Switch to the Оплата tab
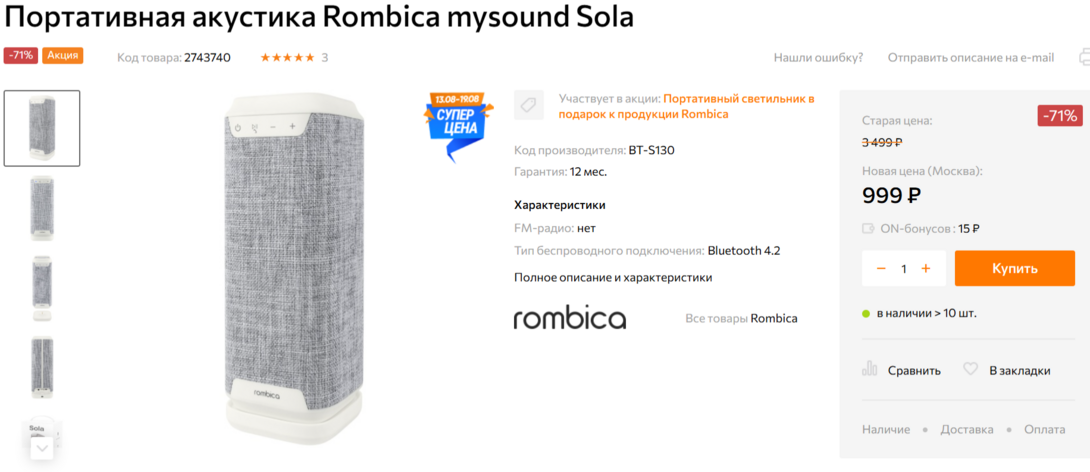This screenshot has width=1090, height=472. [x=1044, y=429]
